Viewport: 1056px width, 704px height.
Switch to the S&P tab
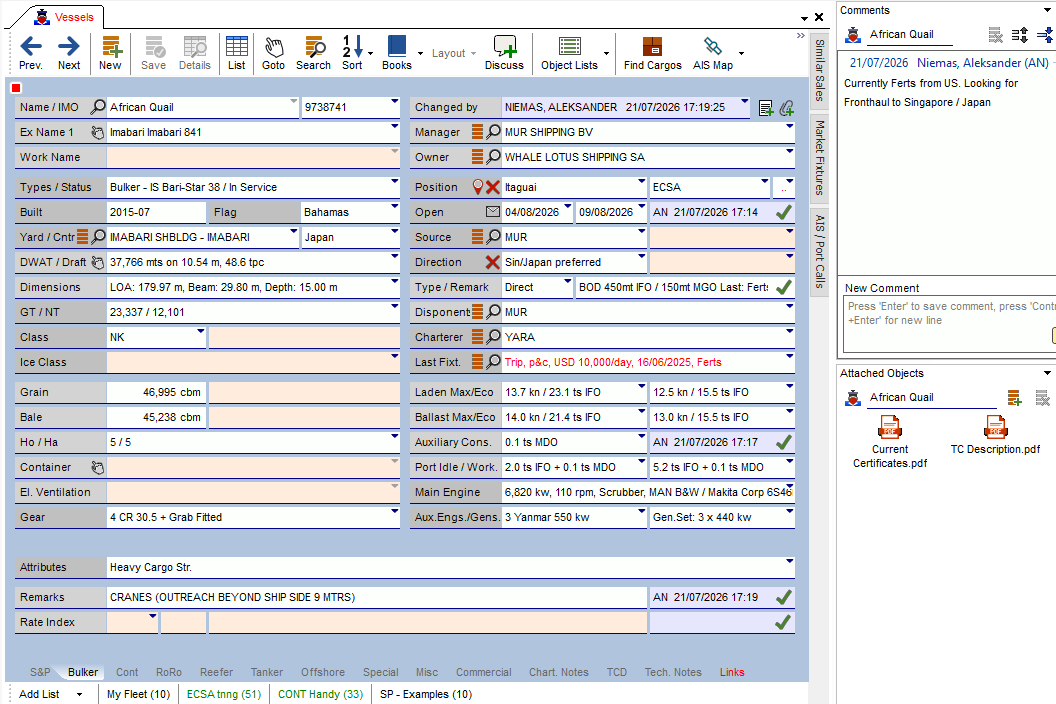coord(40,672)
